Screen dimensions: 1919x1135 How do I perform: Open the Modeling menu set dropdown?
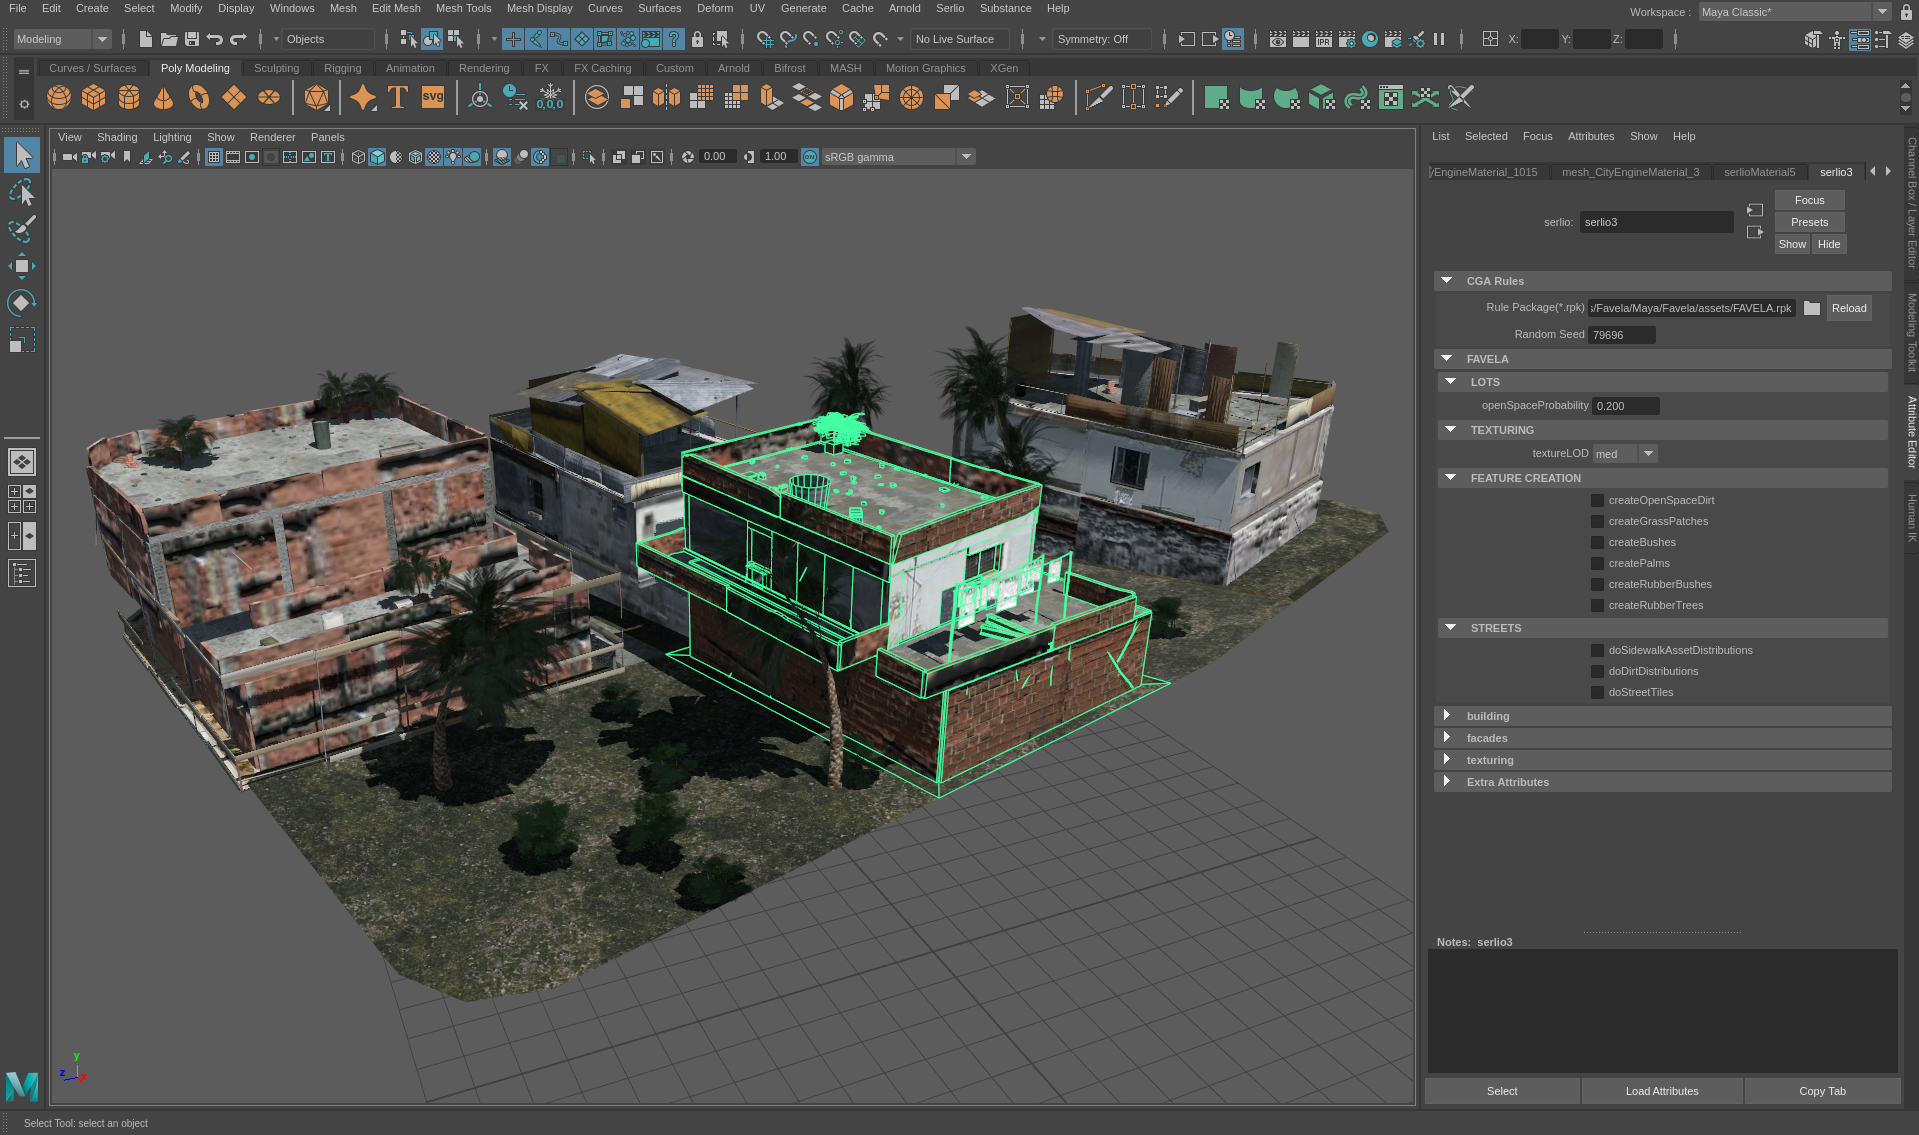point(62,39)
